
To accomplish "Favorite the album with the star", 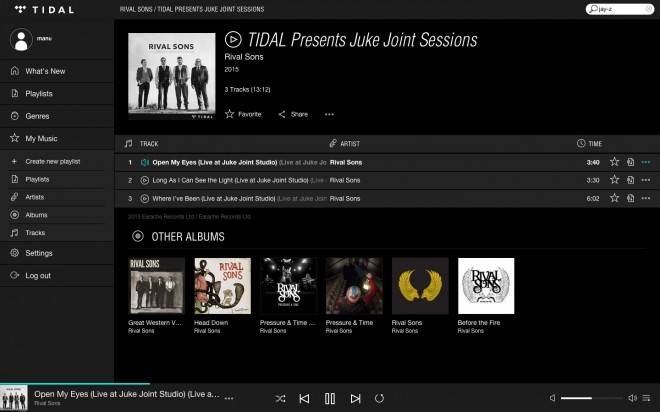I will (243, 114).
